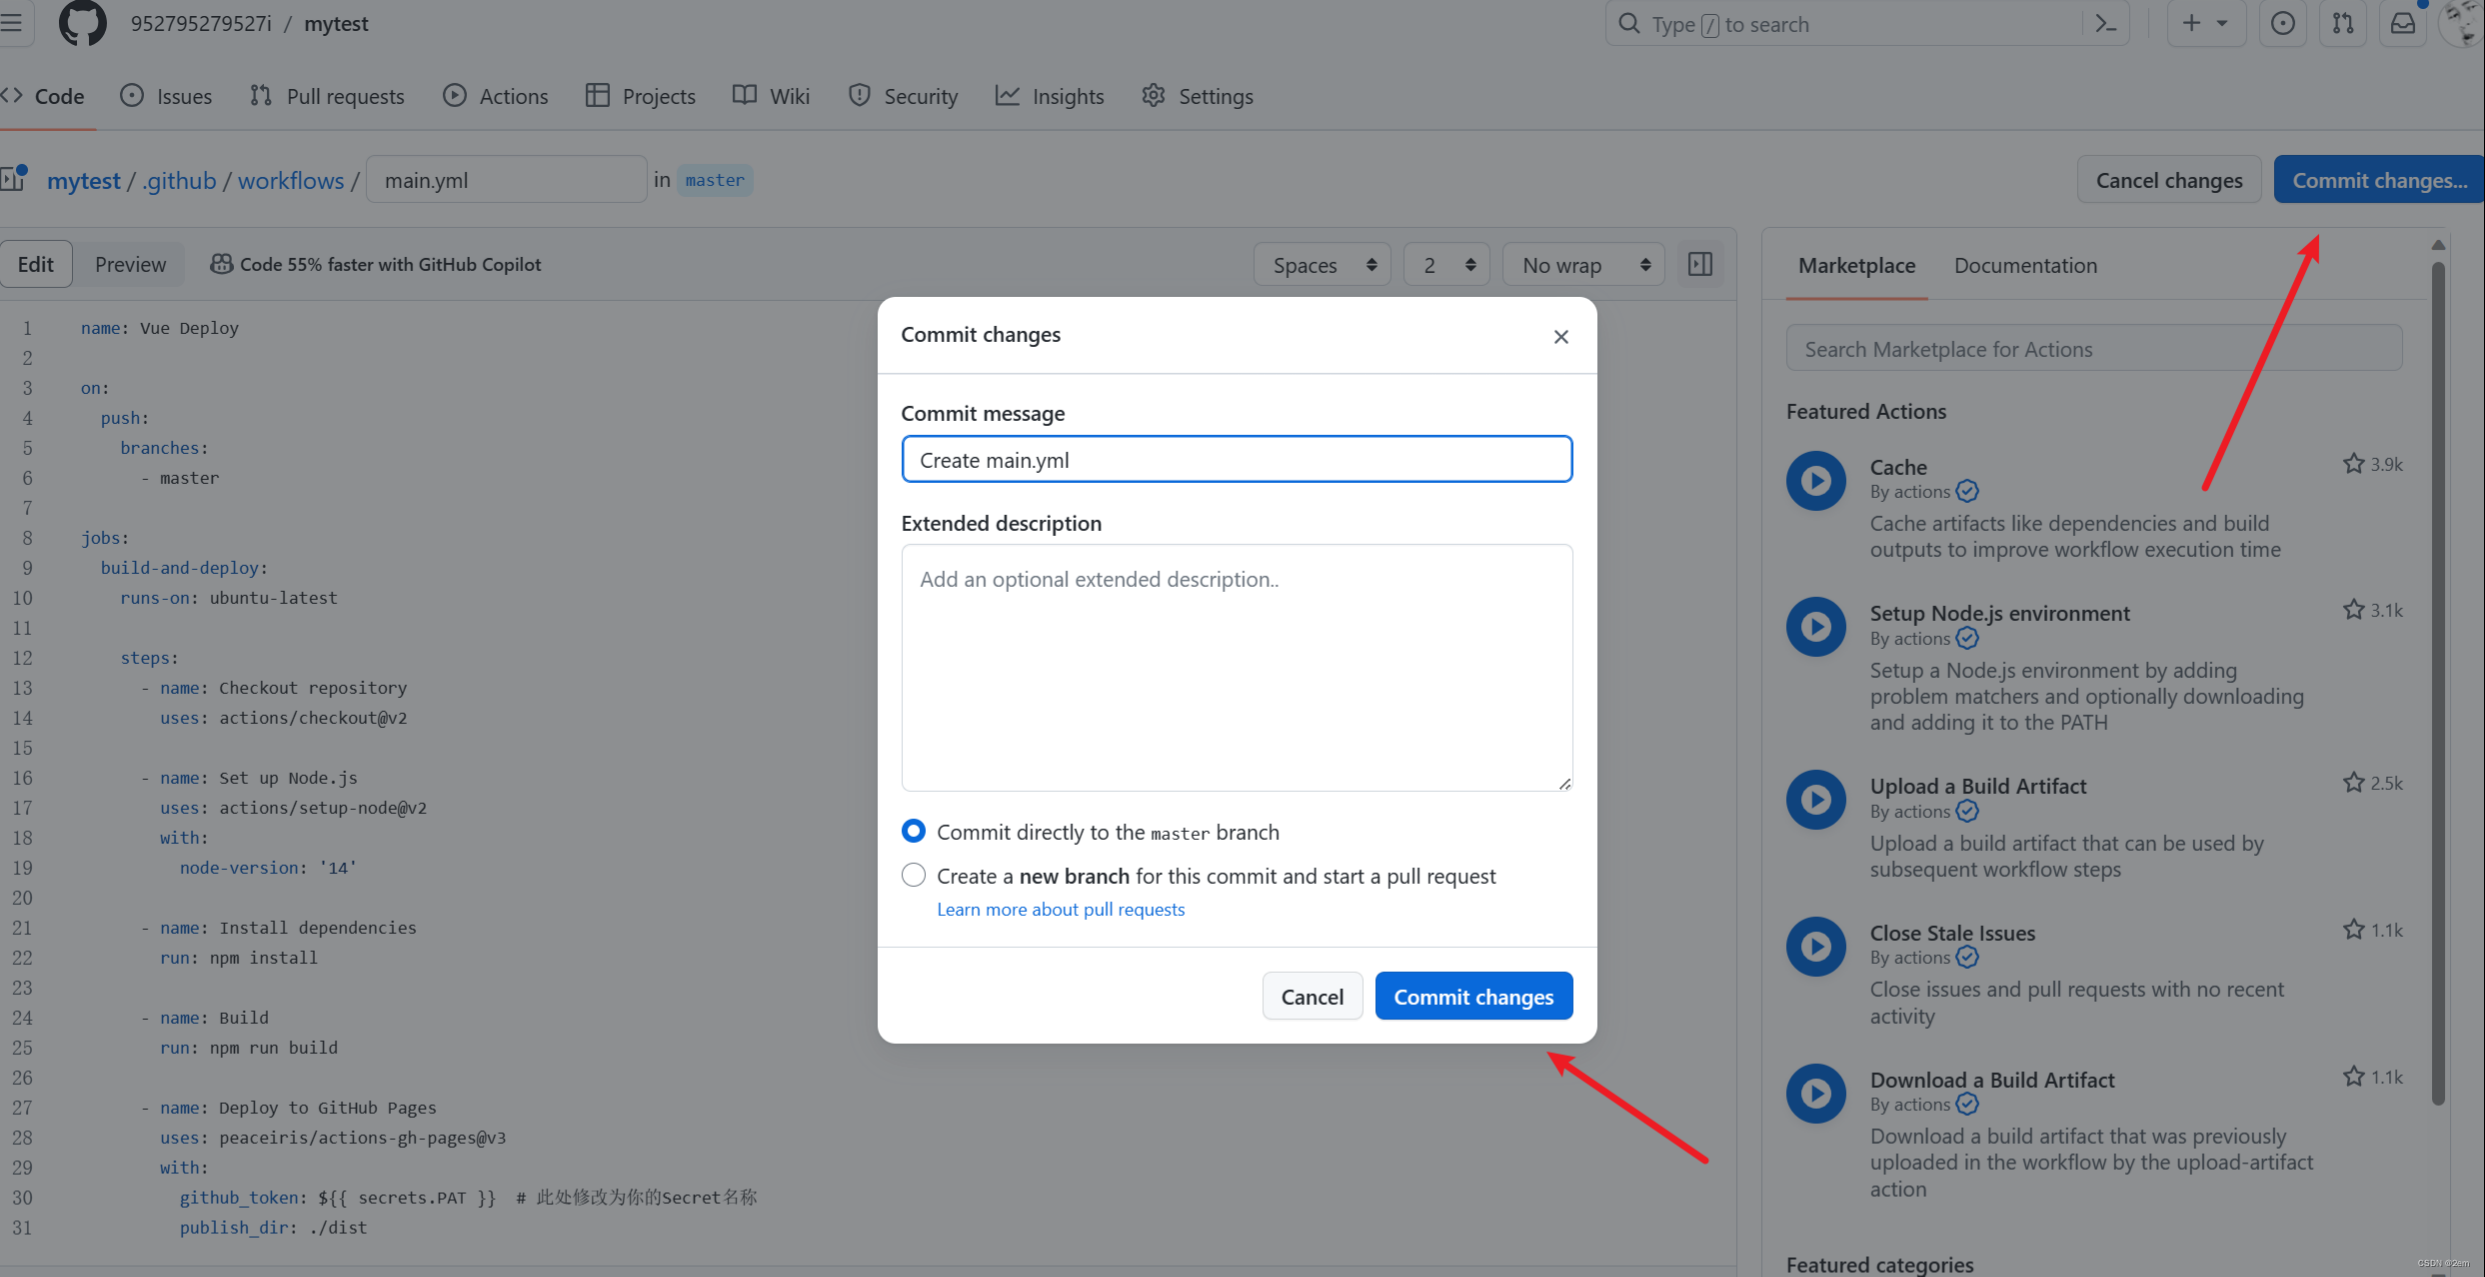Click the GitHub Octocat logo
Image resolution: width=2485 pixels, height=1277 pixels.
pyautogui.click(x=82, y=23)
